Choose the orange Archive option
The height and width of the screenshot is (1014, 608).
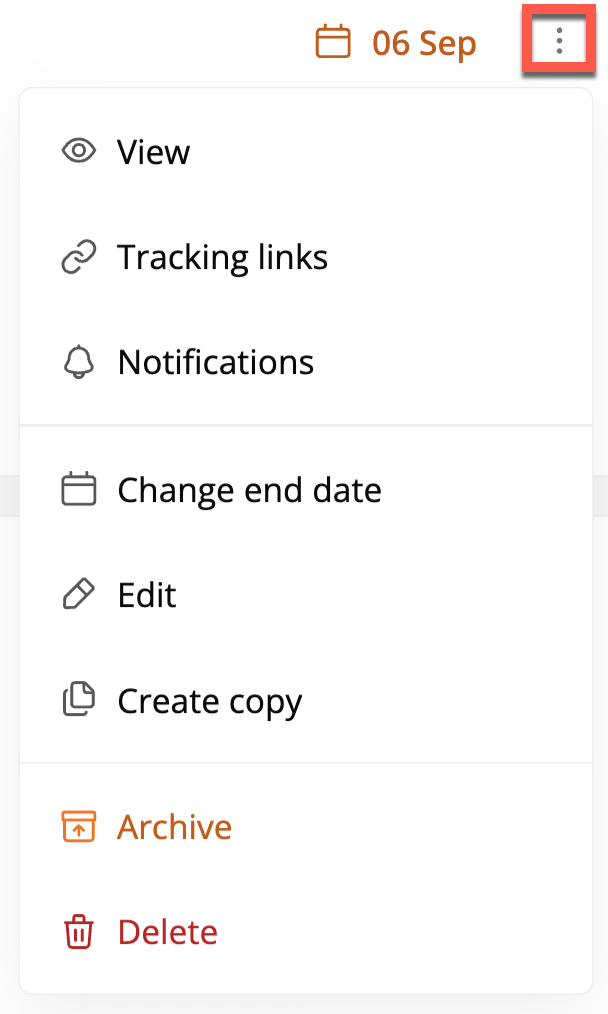pos(174,827)
